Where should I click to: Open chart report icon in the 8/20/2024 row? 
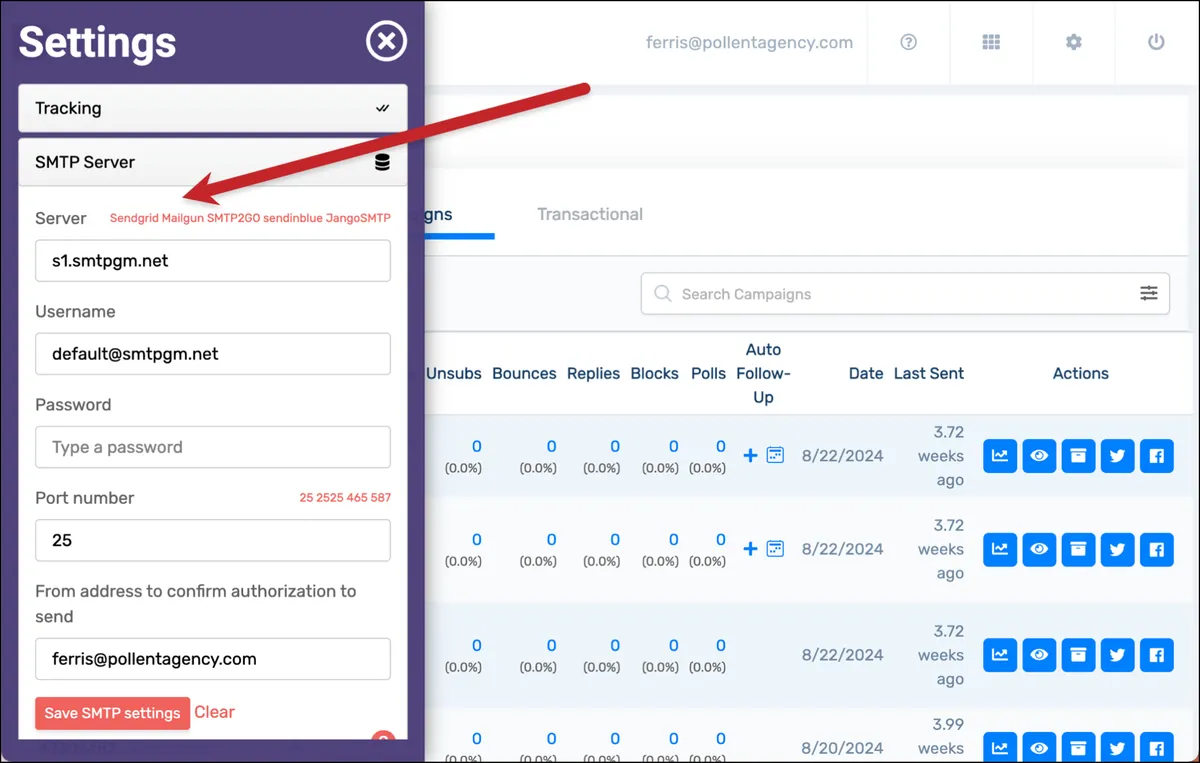pyautogui.click(x=1000, y=747)
